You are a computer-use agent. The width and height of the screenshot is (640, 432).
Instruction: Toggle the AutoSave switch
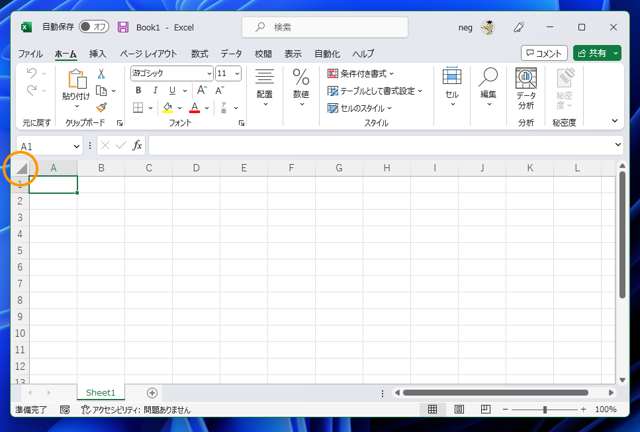94,27
